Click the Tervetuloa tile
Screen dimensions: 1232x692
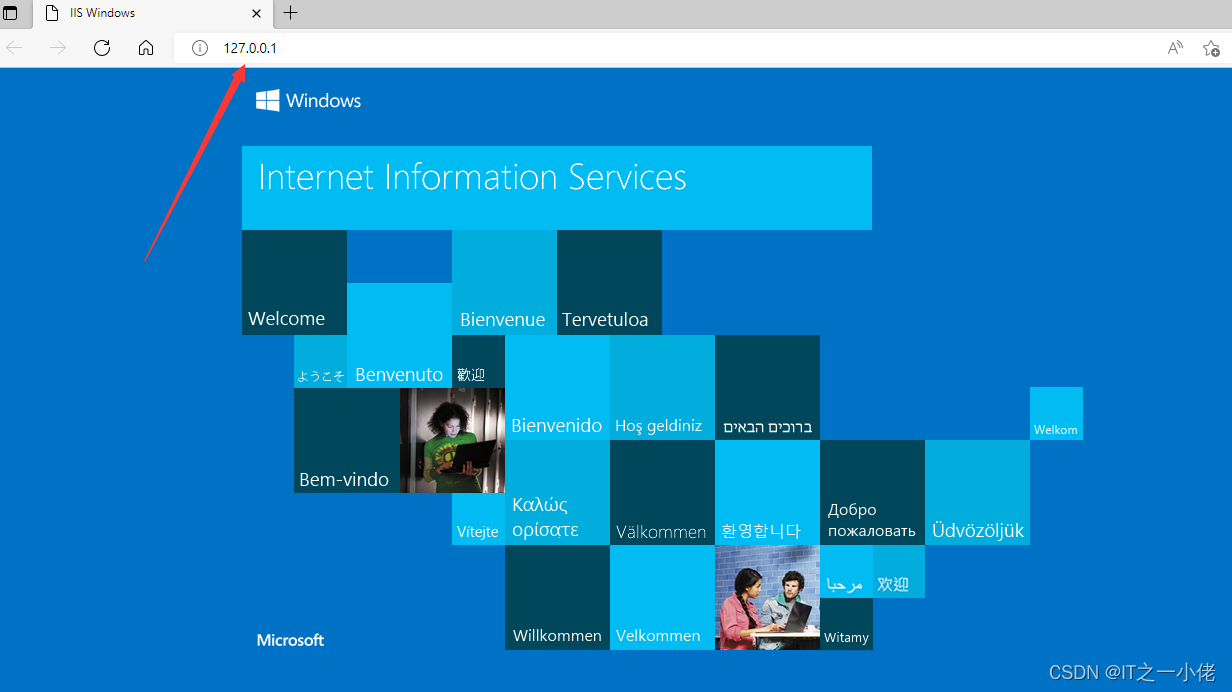609,282
